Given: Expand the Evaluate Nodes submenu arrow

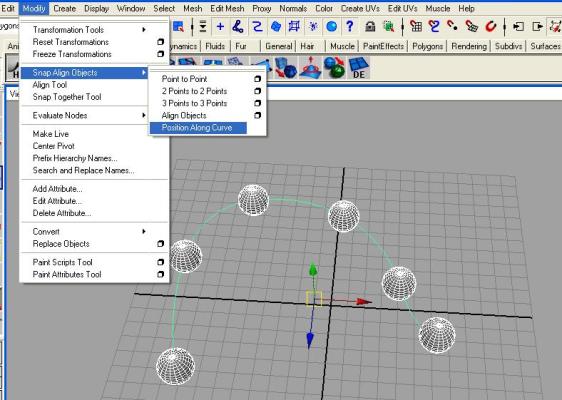Looking at the screenshot, I should coord(144,115).
